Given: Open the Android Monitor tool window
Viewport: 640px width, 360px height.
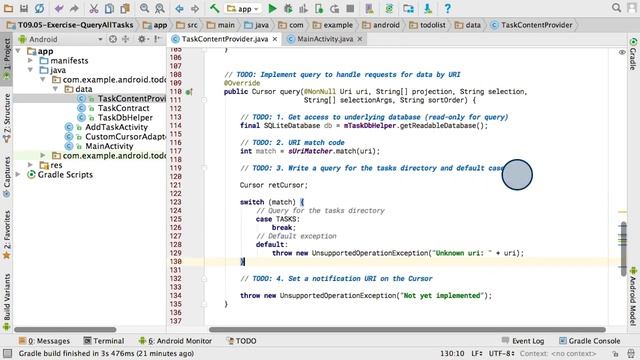Looking at the screenshot, I should tap(175, 341).
